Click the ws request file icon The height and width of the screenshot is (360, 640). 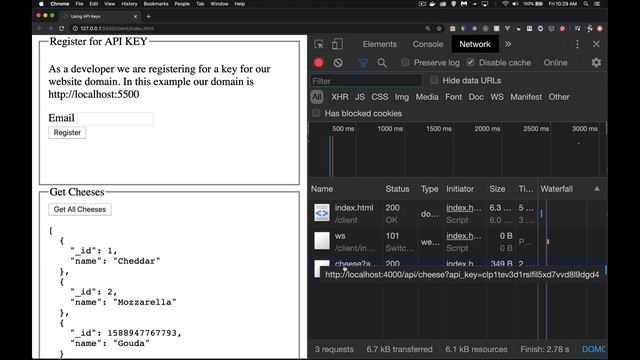[x=322, y=240]
